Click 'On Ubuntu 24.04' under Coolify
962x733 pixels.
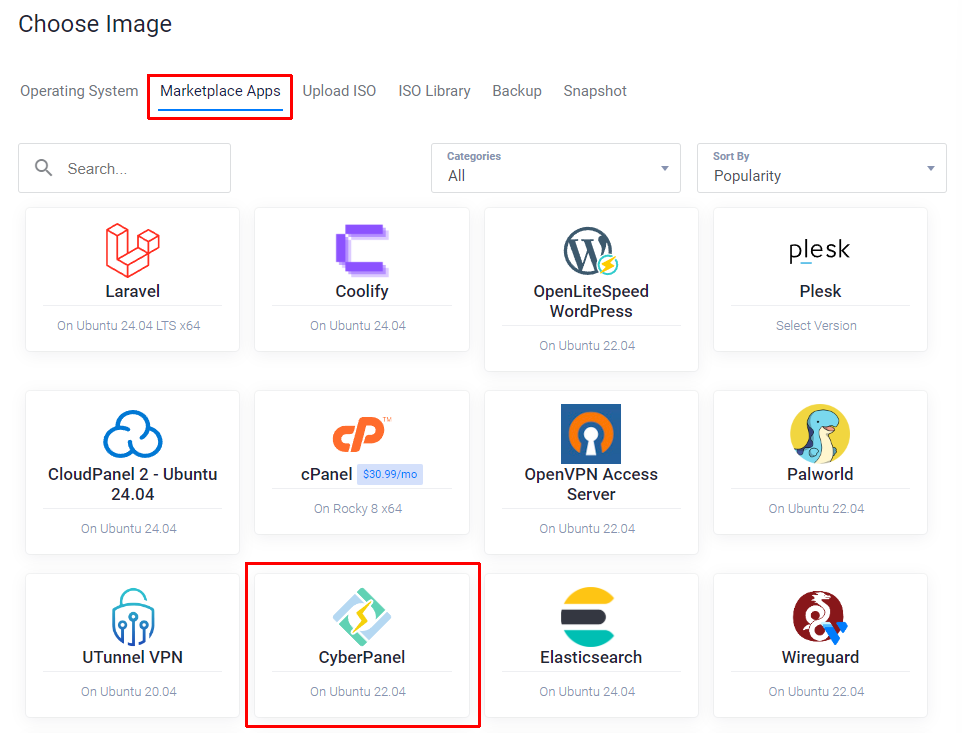(358, 325)
